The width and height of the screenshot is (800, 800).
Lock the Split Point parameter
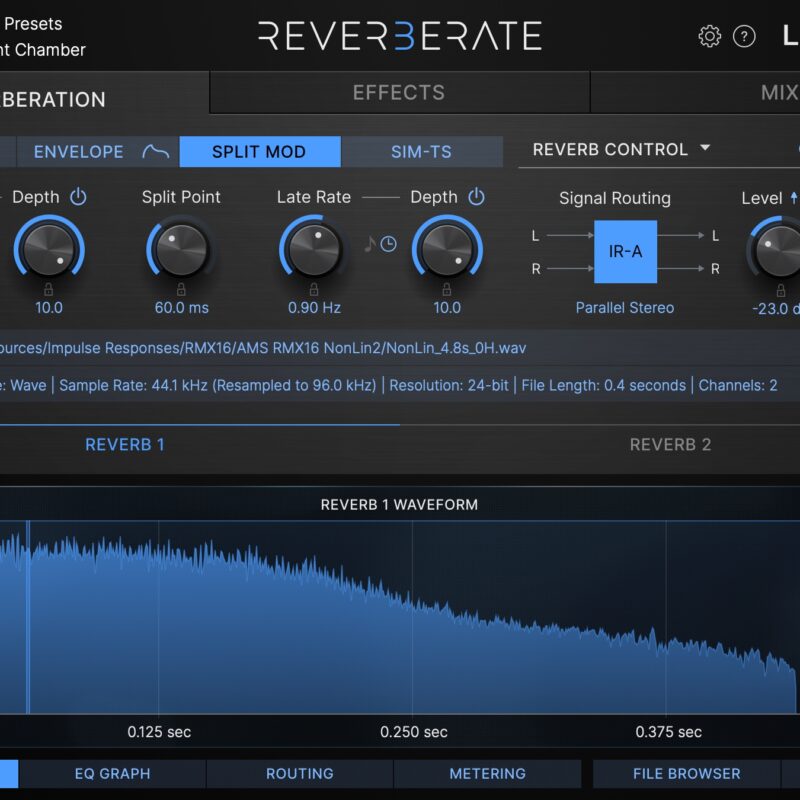(181, 289)
